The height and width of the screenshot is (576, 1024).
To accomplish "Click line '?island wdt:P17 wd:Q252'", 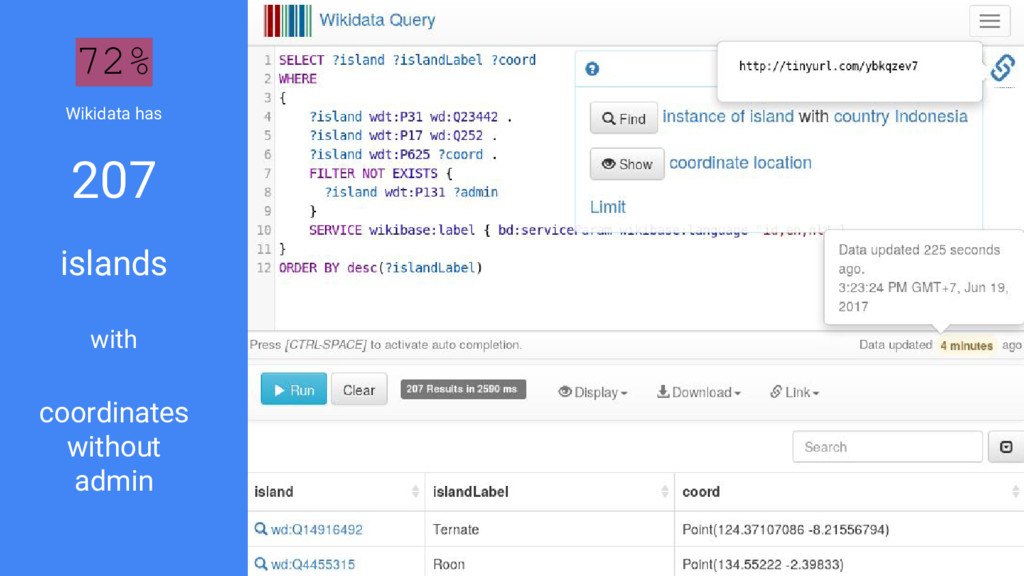I will point(403,135).
